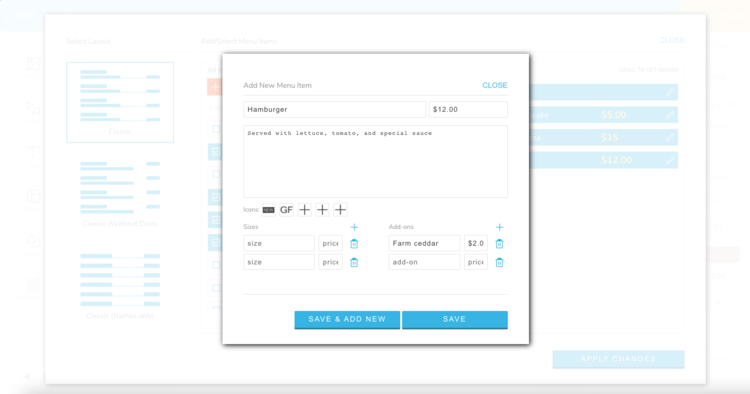This screenshot has width=750, height=394.
Task: Click the Save button
Action: tap(455, 319)
